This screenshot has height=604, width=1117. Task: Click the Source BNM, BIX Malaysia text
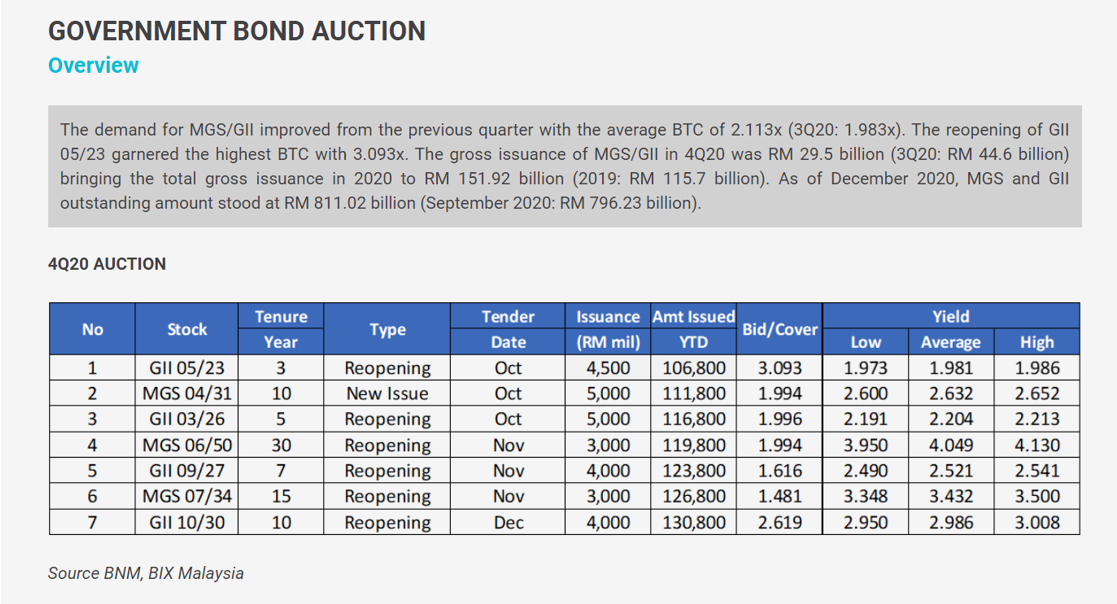click(x=146, y=573)
